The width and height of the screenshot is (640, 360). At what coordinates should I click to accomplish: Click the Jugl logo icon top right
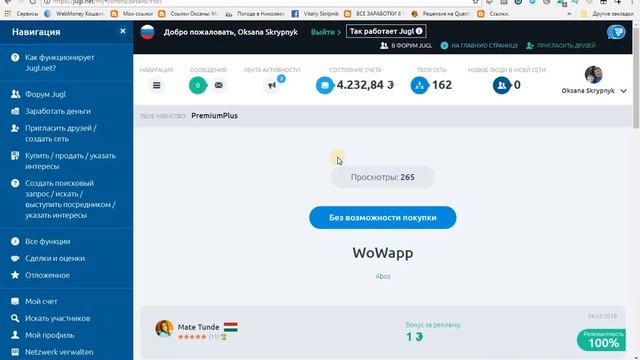(616, 32)
